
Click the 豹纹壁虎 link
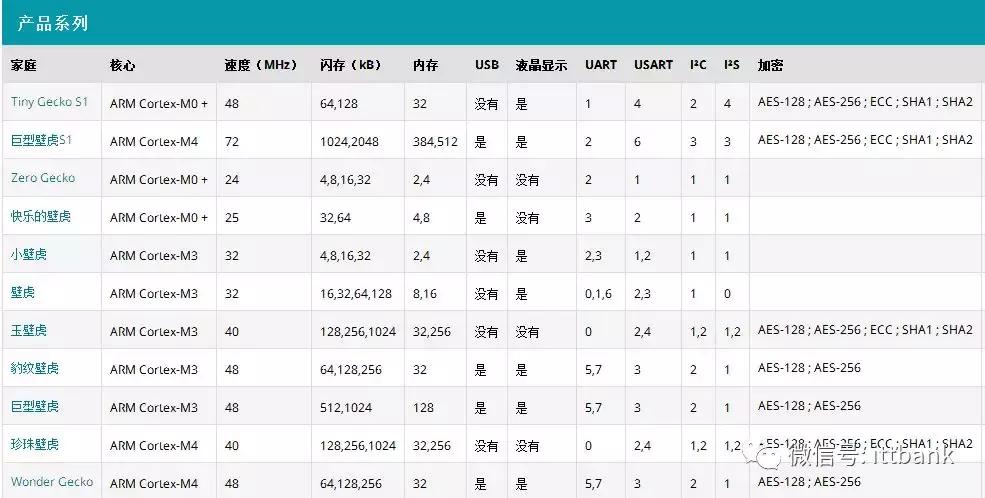click(x=35, y=368)
